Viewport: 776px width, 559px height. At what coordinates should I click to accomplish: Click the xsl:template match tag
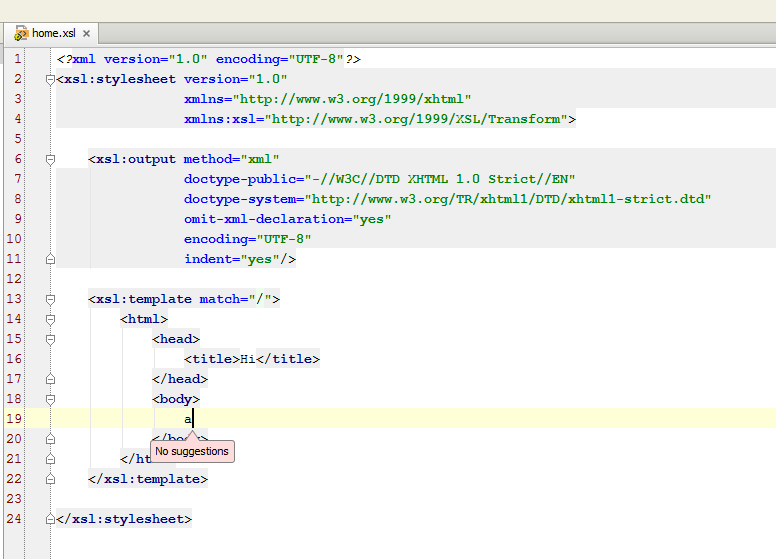[184, 299]
